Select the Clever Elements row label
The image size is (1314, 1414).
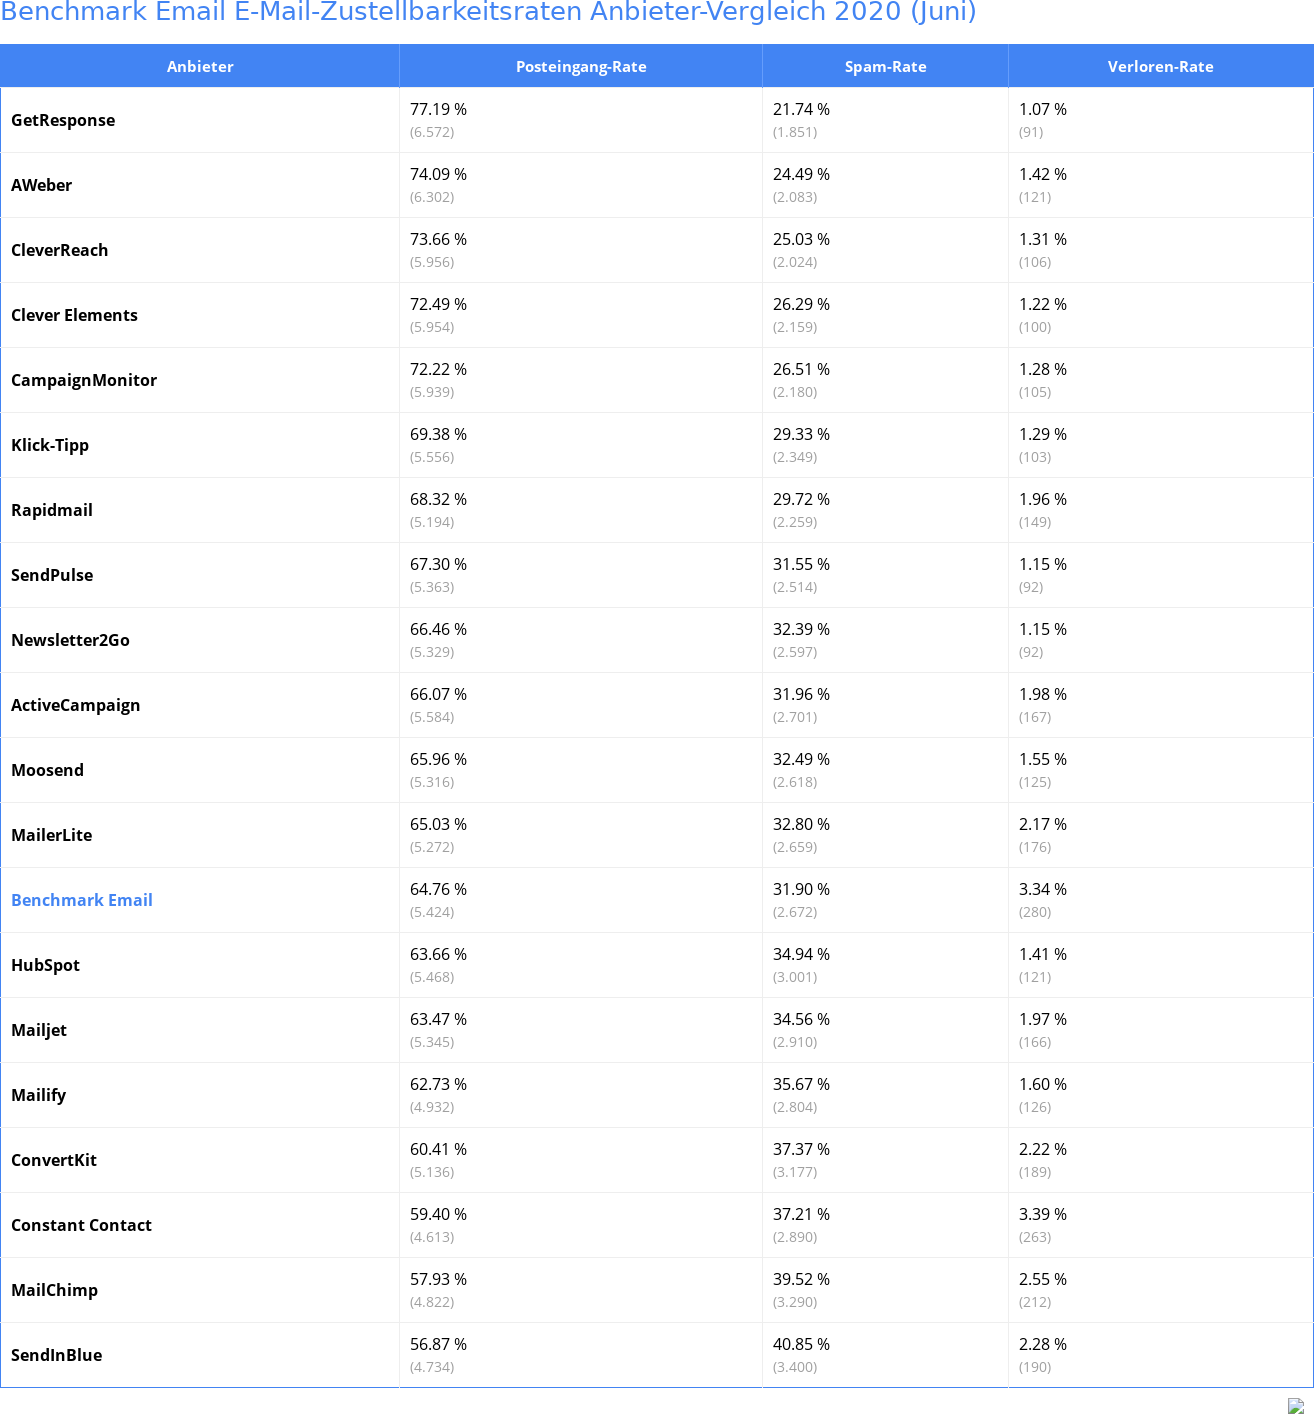click(x=75, y=315)
